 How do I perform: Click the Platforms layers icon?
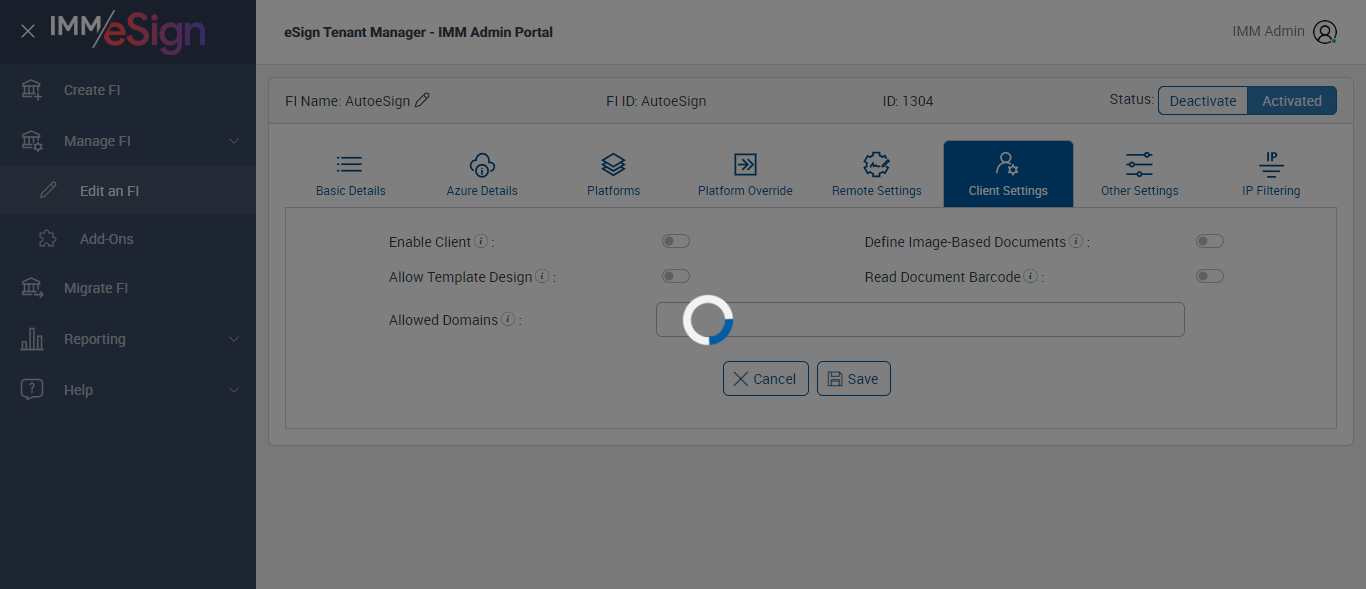pos(613,165)
